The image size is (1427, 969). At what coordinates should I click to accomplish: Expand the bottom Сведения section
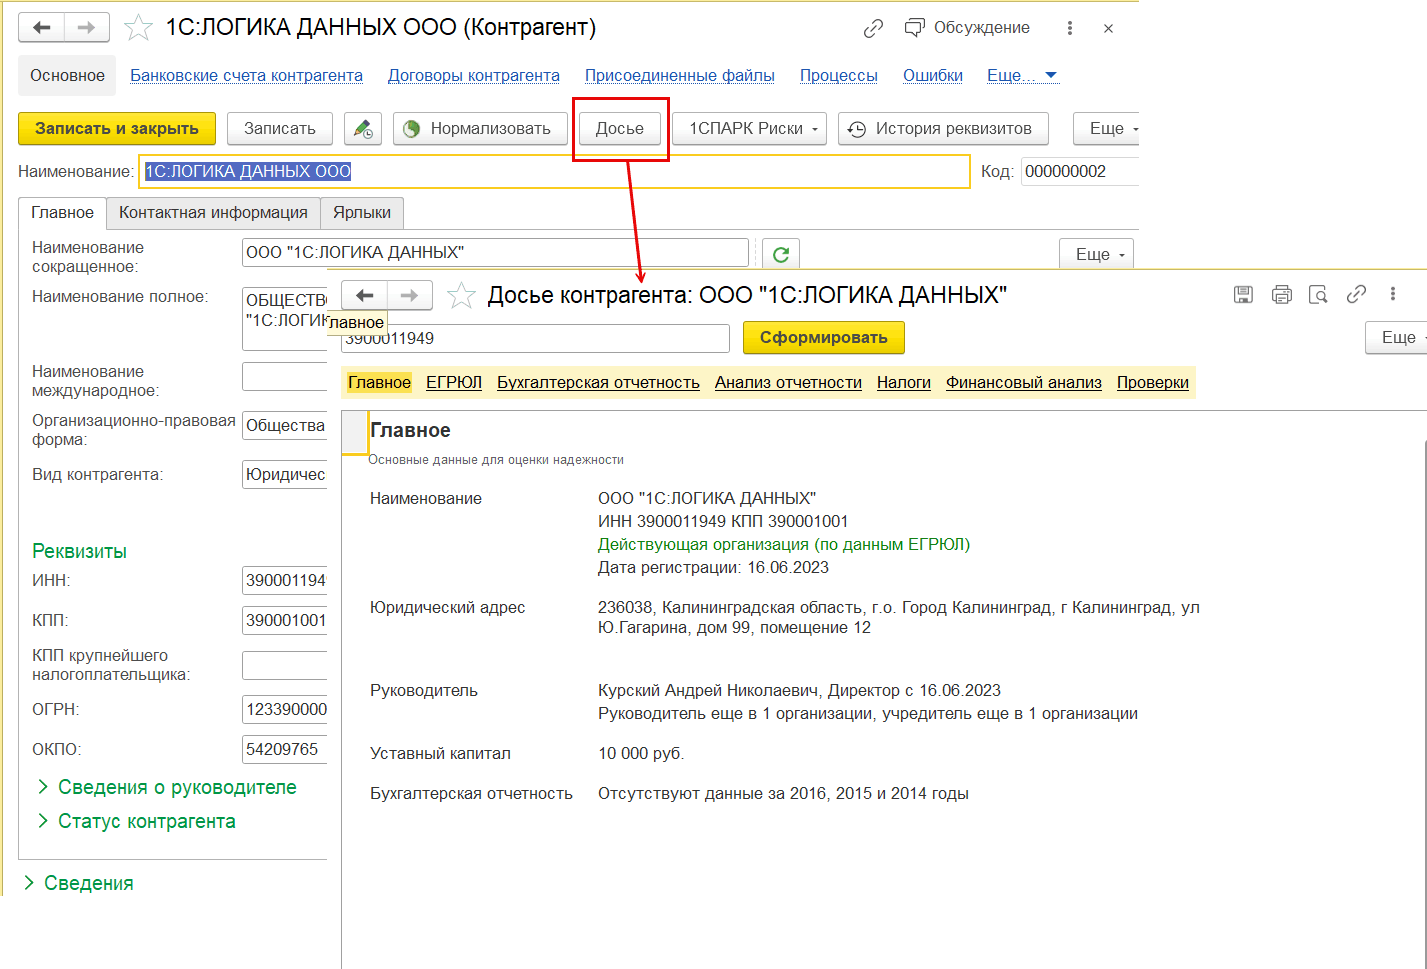[x=78, y=883]
